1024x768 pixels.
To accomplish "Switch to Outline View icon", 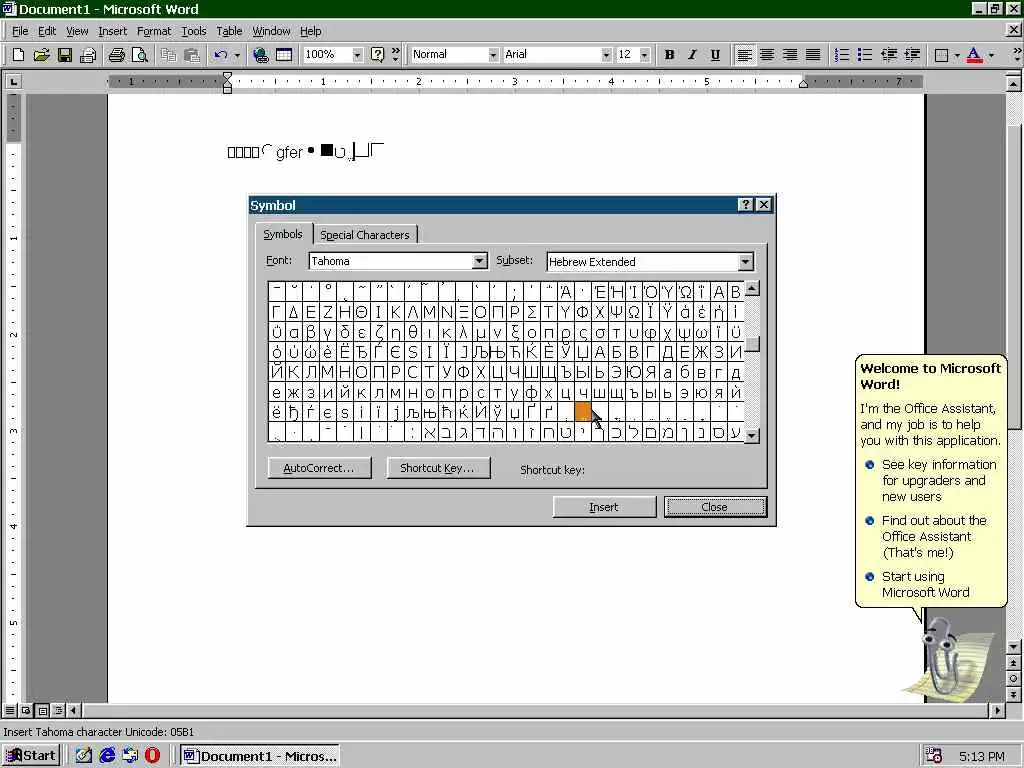I will 58,710.
